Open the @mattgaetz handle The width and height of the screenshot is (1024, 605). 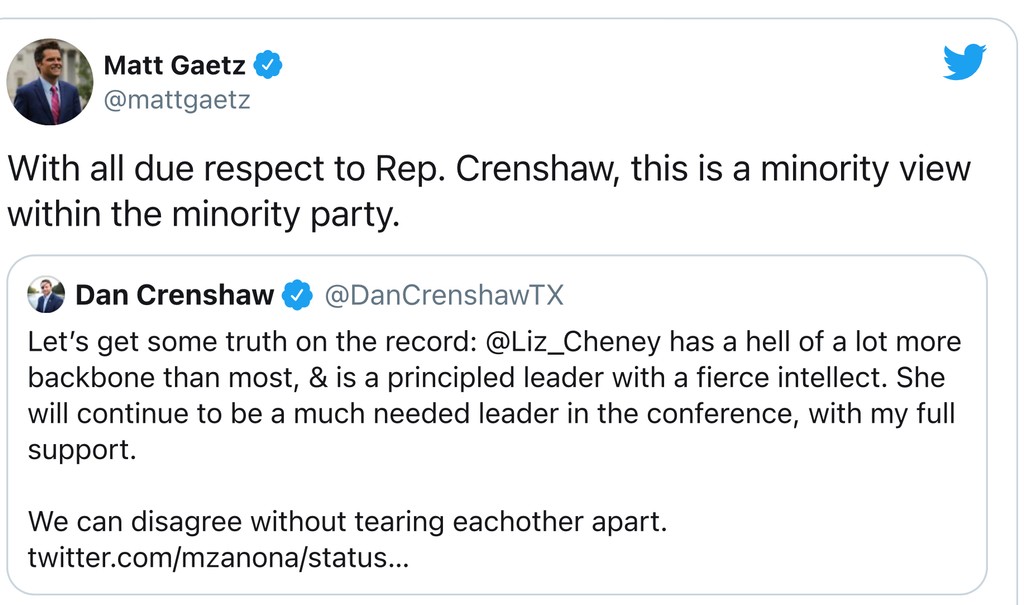point(177,100)
